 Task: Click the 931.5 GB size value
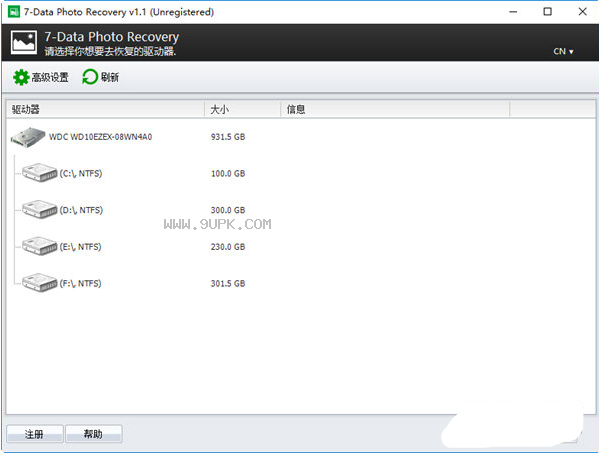pyautogui.click(x=228, y=137)
